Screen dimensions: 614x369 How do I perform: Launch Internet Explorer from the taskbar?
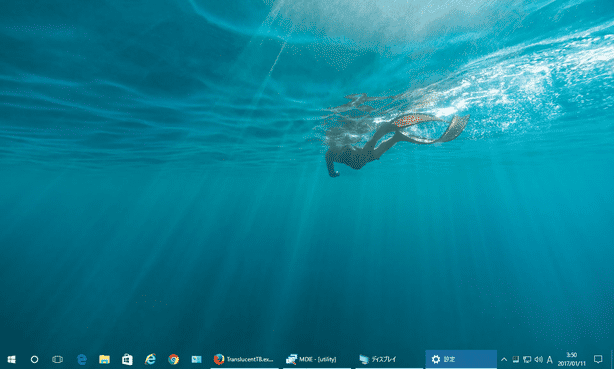[x=150, y=359]
